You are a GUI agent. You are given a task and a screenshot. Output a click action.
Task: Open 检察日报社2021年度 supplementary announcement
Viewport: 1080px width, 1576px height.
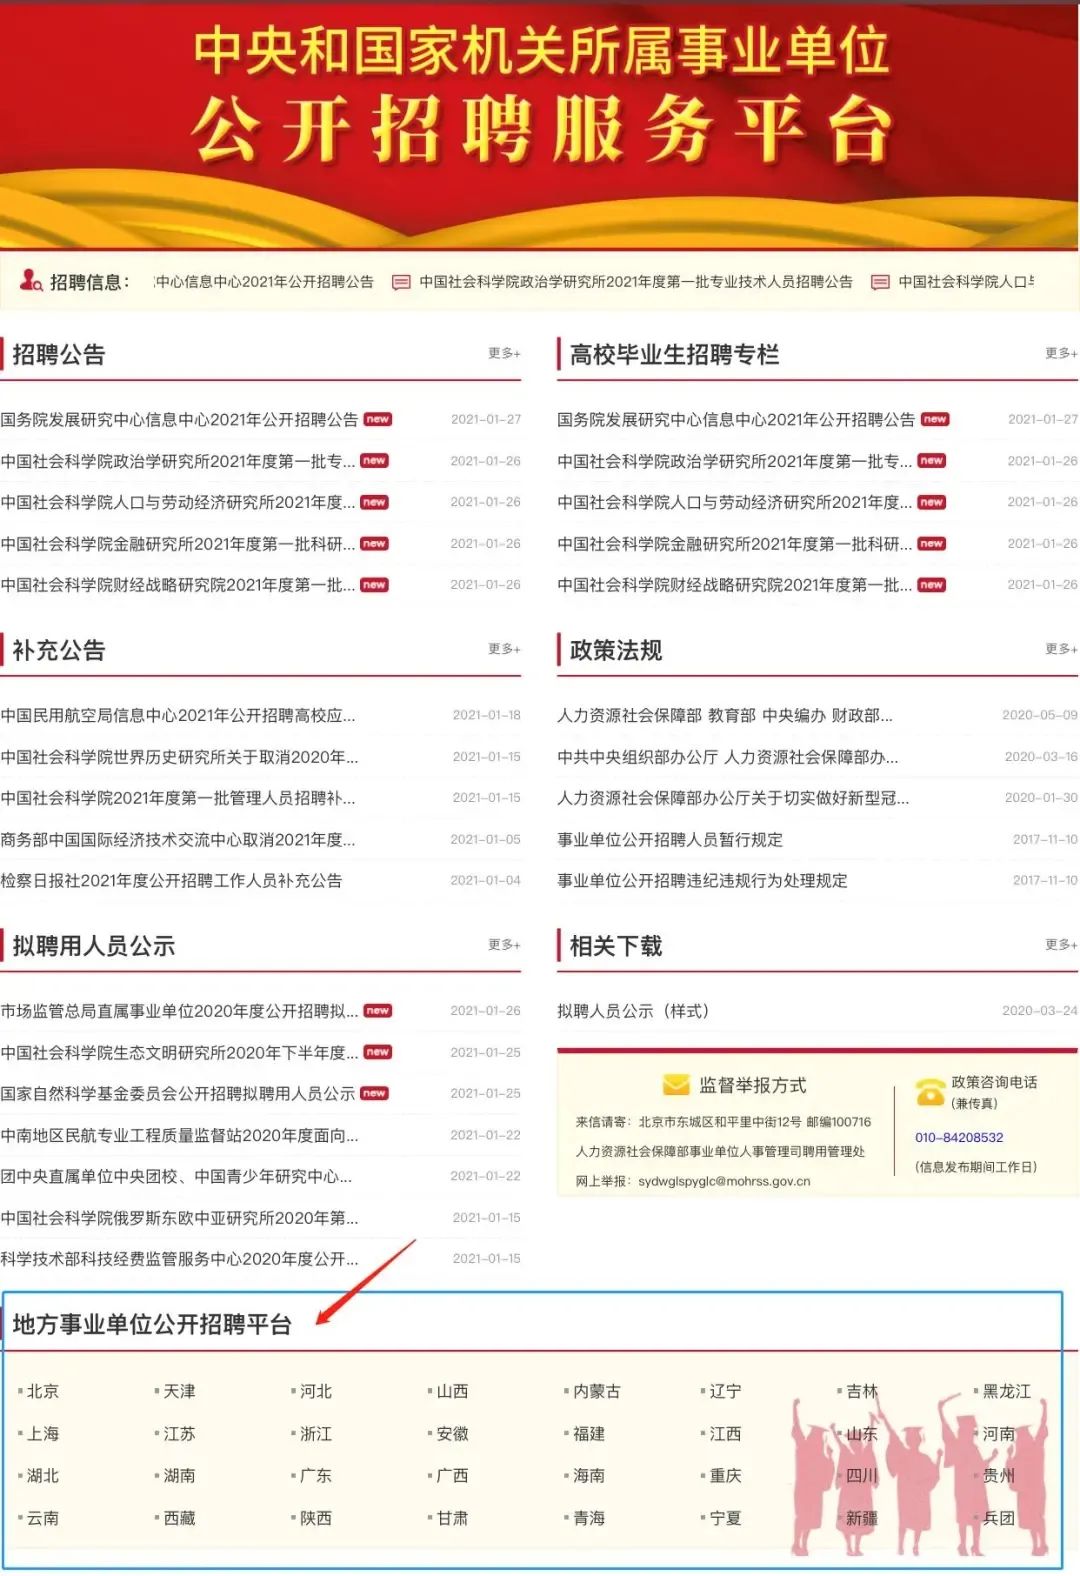click(171, 881)
